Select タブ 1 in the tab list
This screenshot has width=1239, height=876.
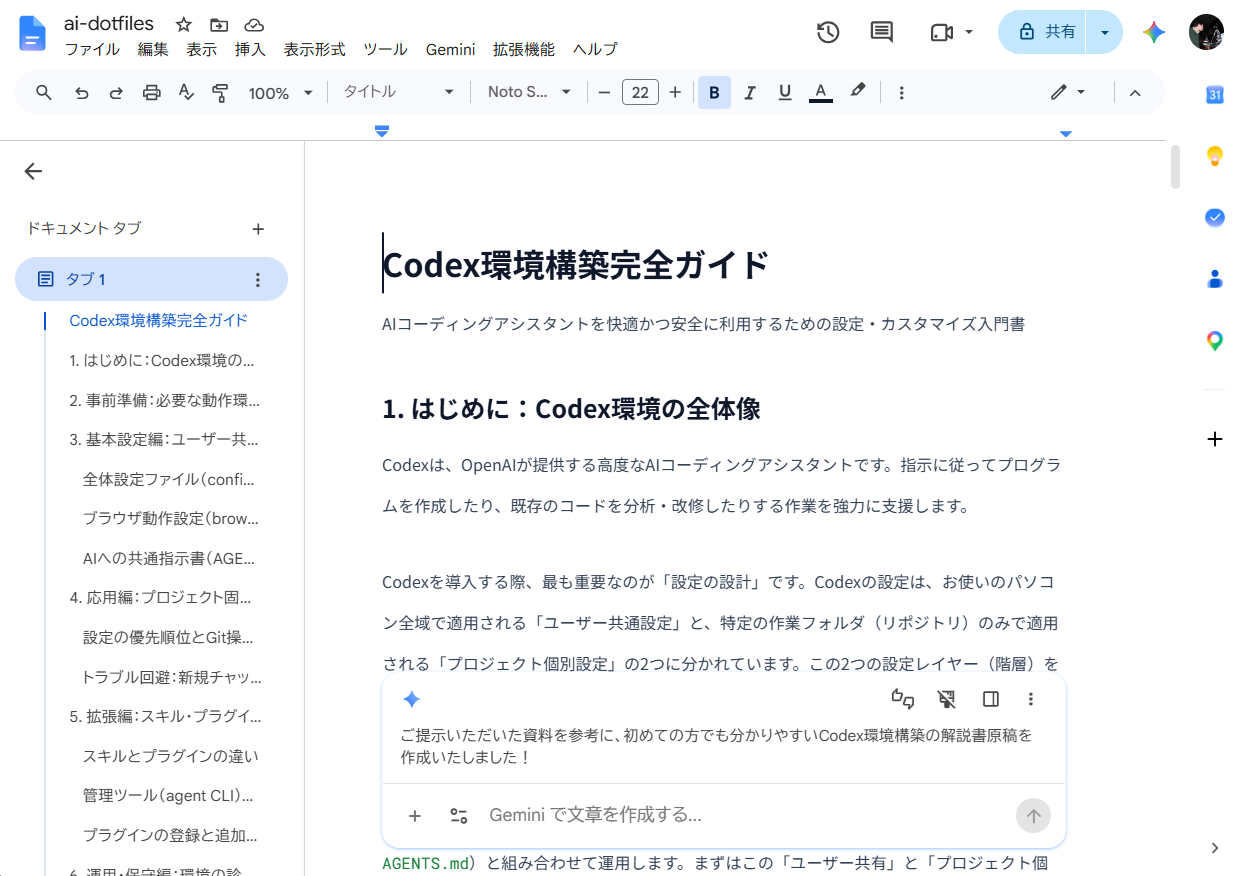coord(151,279)
